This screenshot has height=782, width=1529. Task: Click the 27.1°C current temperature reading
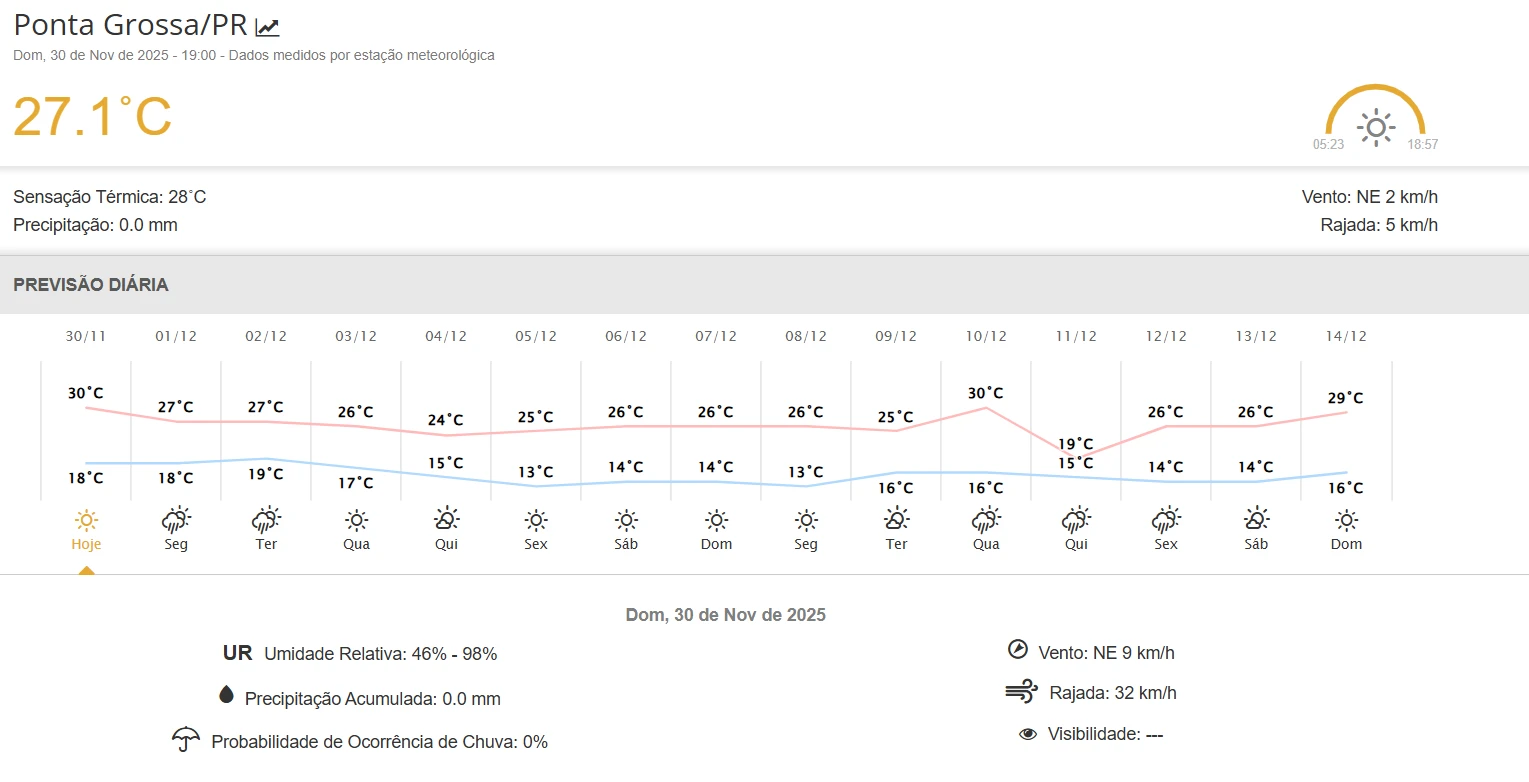coord(92,116)
